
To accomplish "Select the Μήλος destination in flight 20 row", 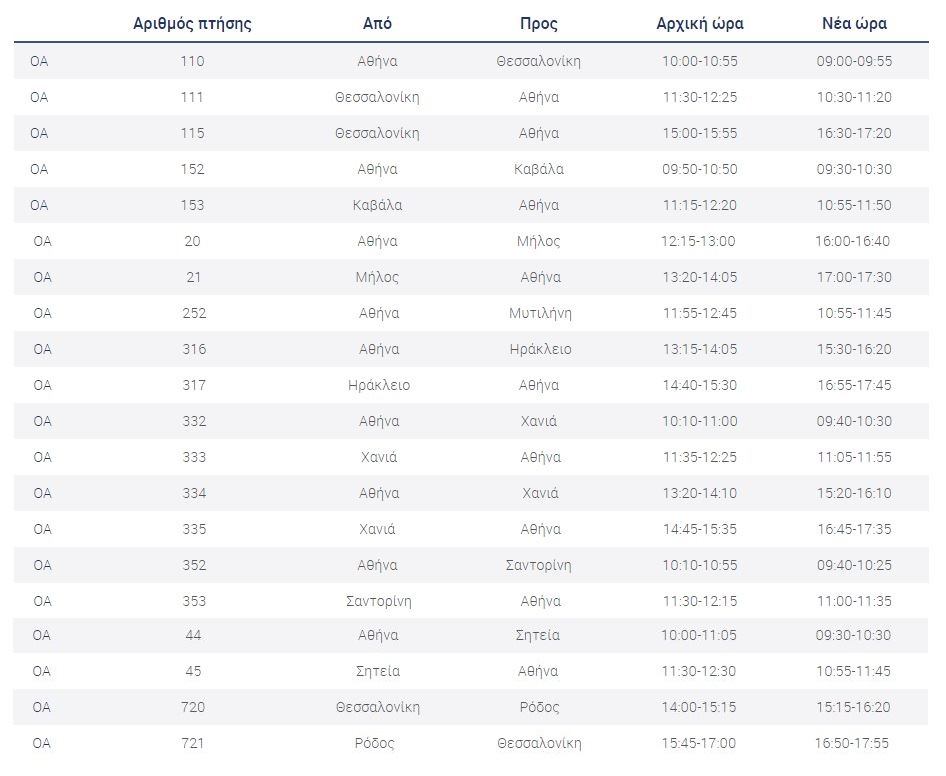I will pos(538,241).
